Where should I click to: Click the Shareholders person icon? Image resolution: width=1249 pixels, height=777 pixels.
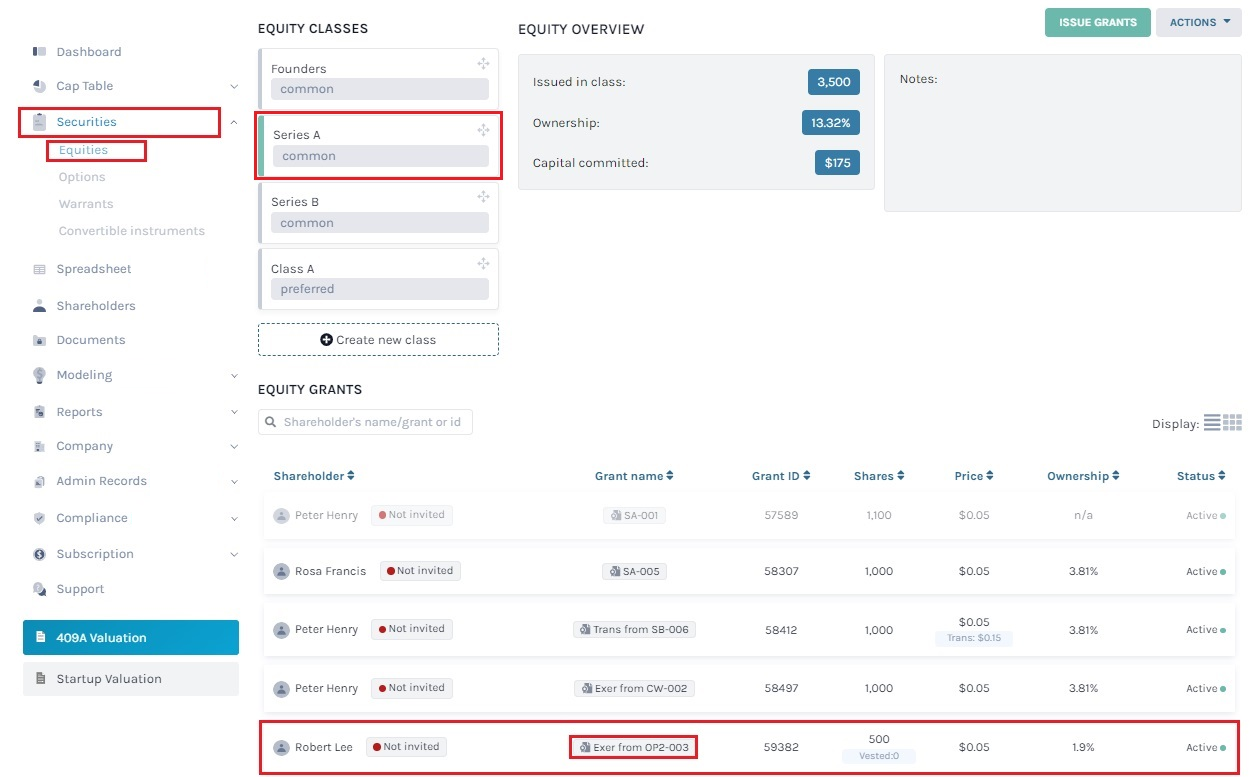coord(39,306)
